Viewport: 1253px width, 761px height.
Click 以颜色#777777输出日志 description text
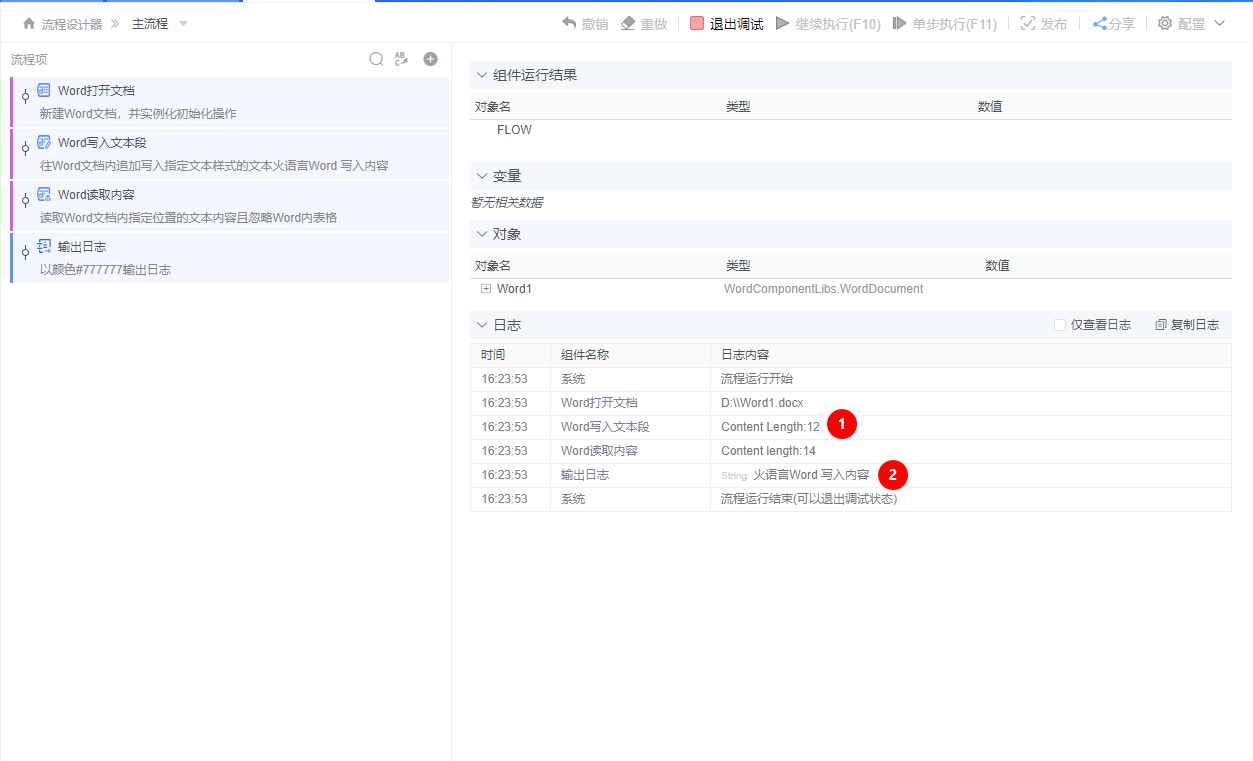click(x=105, y=270)
